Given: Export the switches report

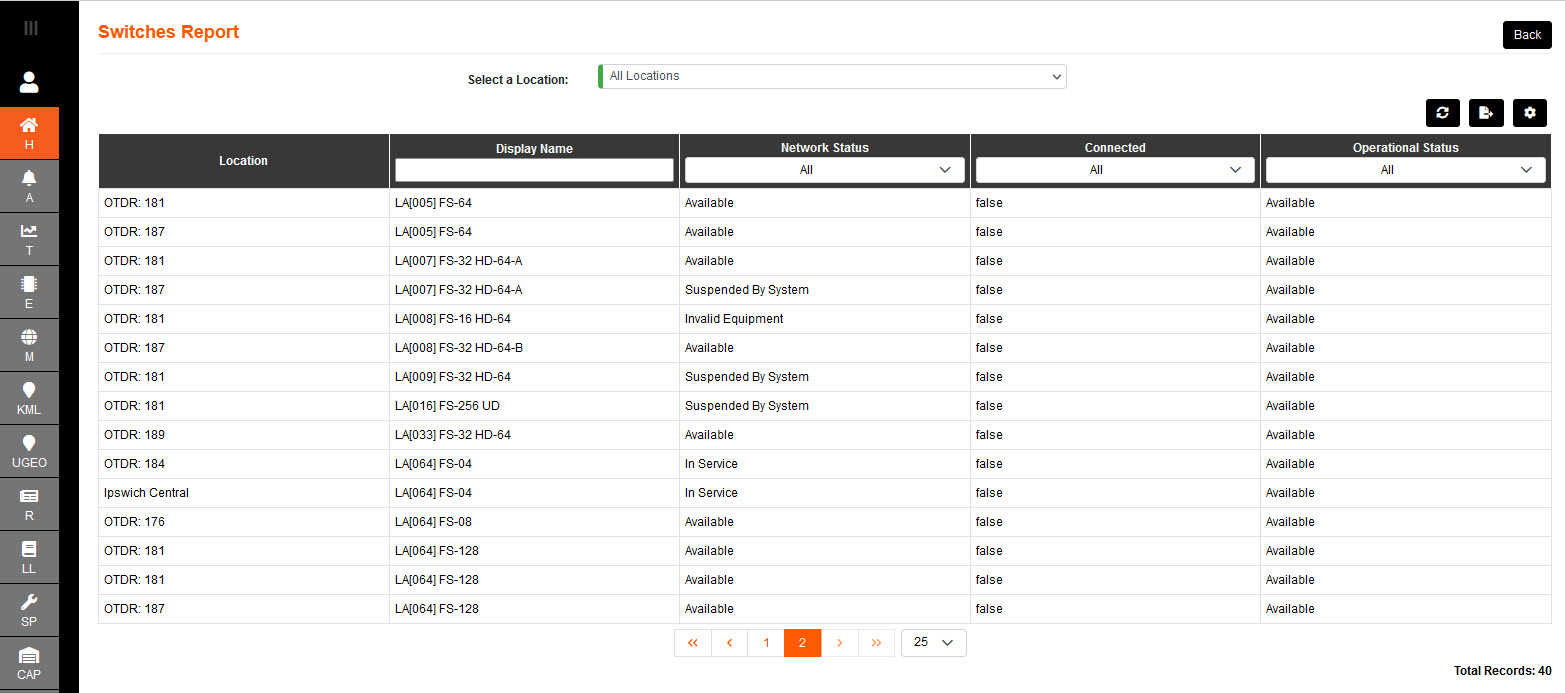Looking at the screenshot, I should click(x=1486, y=113).
